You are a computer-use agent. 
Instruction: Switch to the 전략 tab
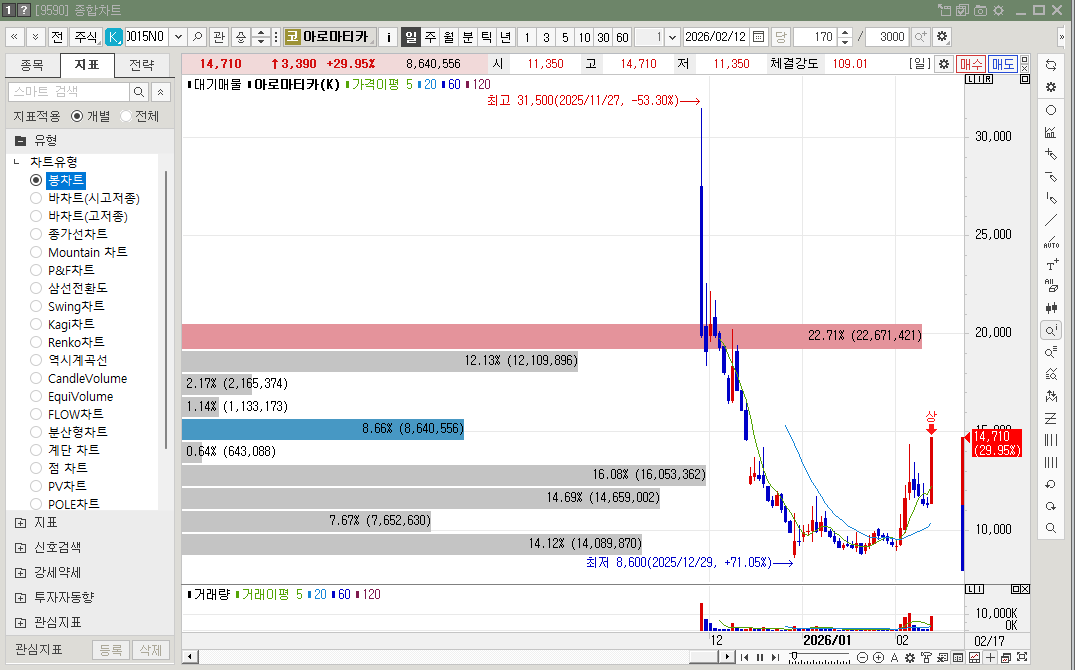pyautogui.click(x=142, y=65)
